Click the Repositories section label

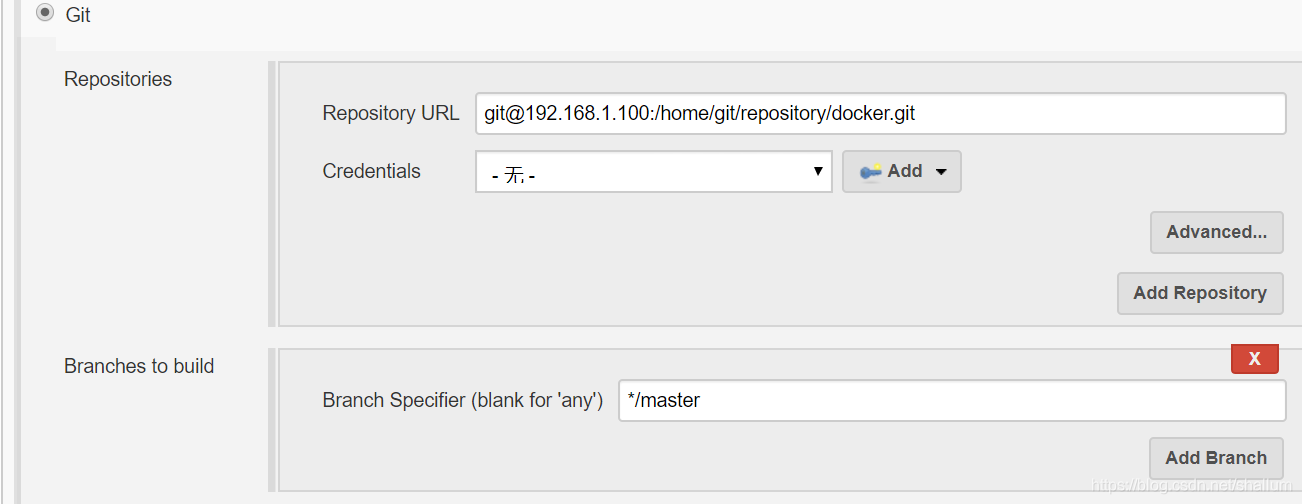[118, 79]
